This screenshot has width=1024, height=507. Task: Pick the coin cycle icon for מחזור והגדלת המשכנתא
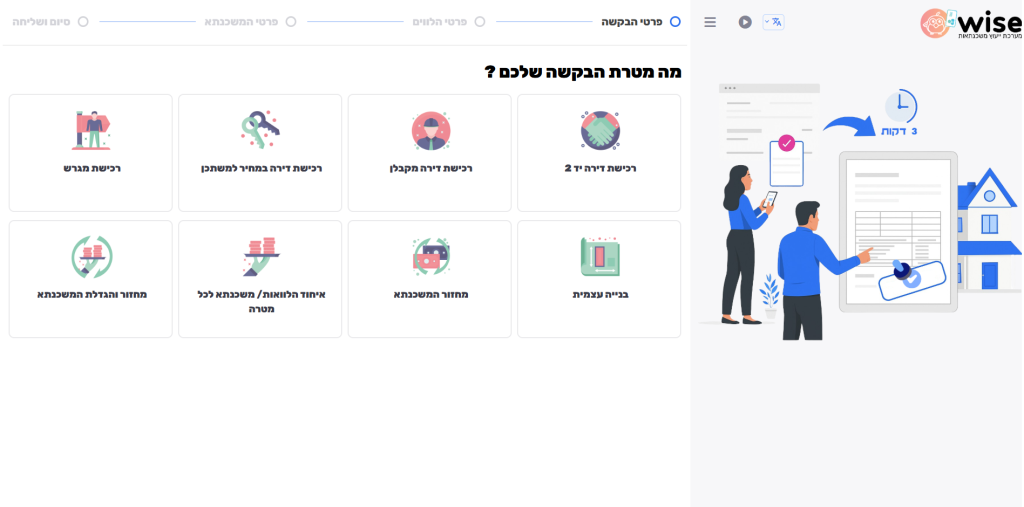click(x=91, y=256)
